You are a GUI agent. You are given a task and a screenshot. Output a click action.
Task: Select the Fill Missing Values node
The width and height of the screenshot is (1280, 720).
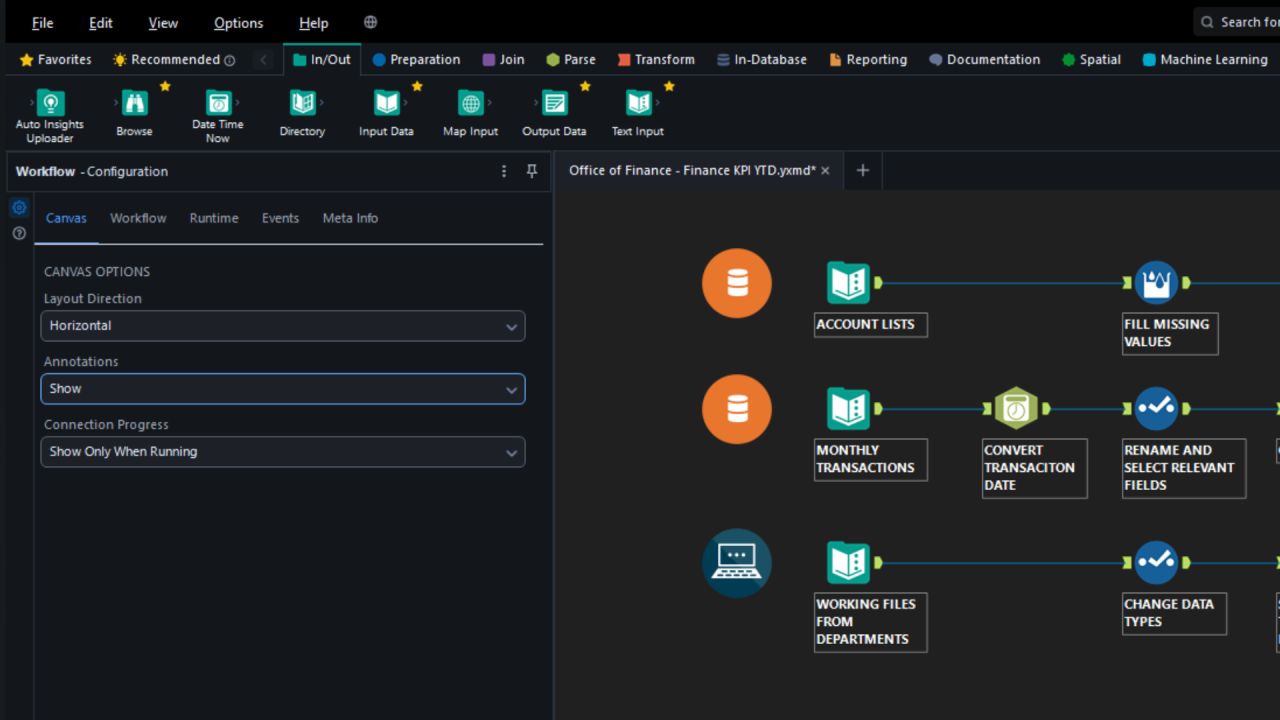[x=1156, y=283]
